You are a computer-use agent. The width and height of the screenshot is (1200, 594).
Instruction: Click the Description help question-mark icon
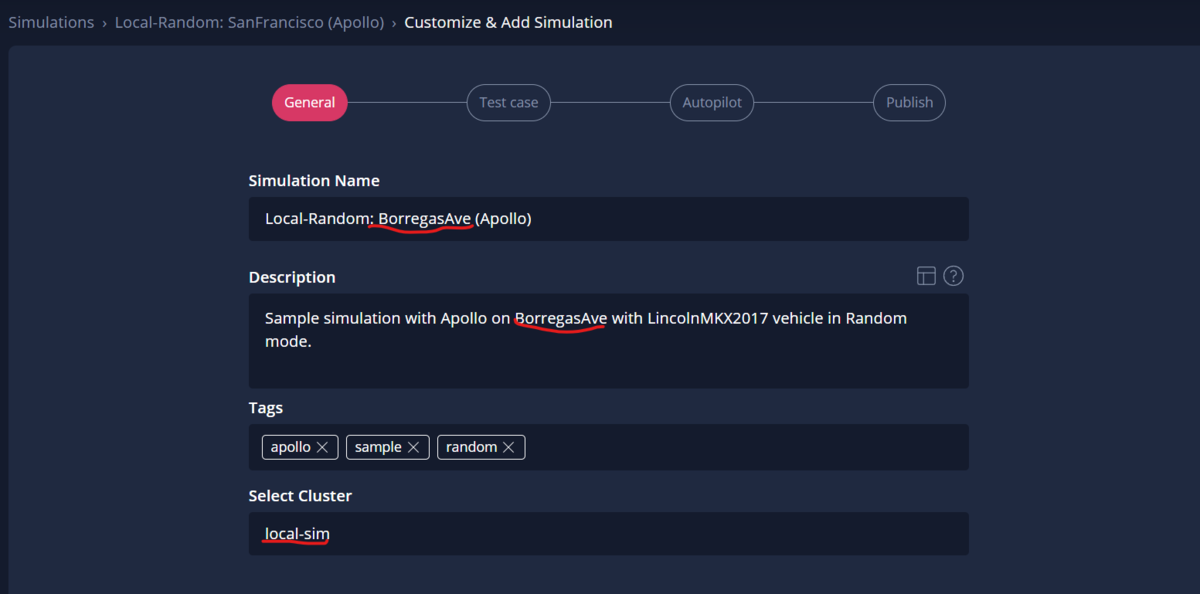tap(953, 276)
